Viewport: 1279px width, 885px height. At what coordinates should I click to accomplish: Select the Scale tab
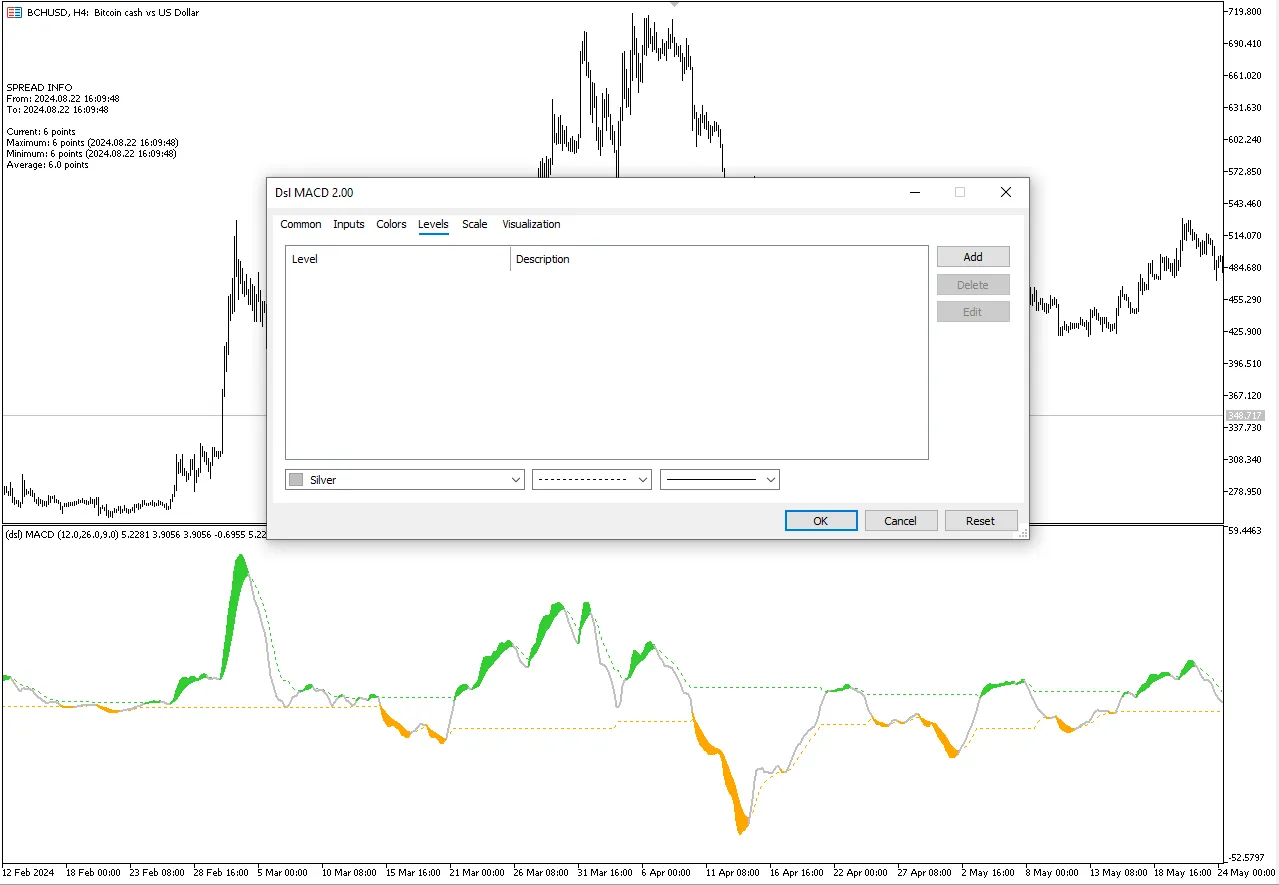pyautogui.click(x=474, y=224)
